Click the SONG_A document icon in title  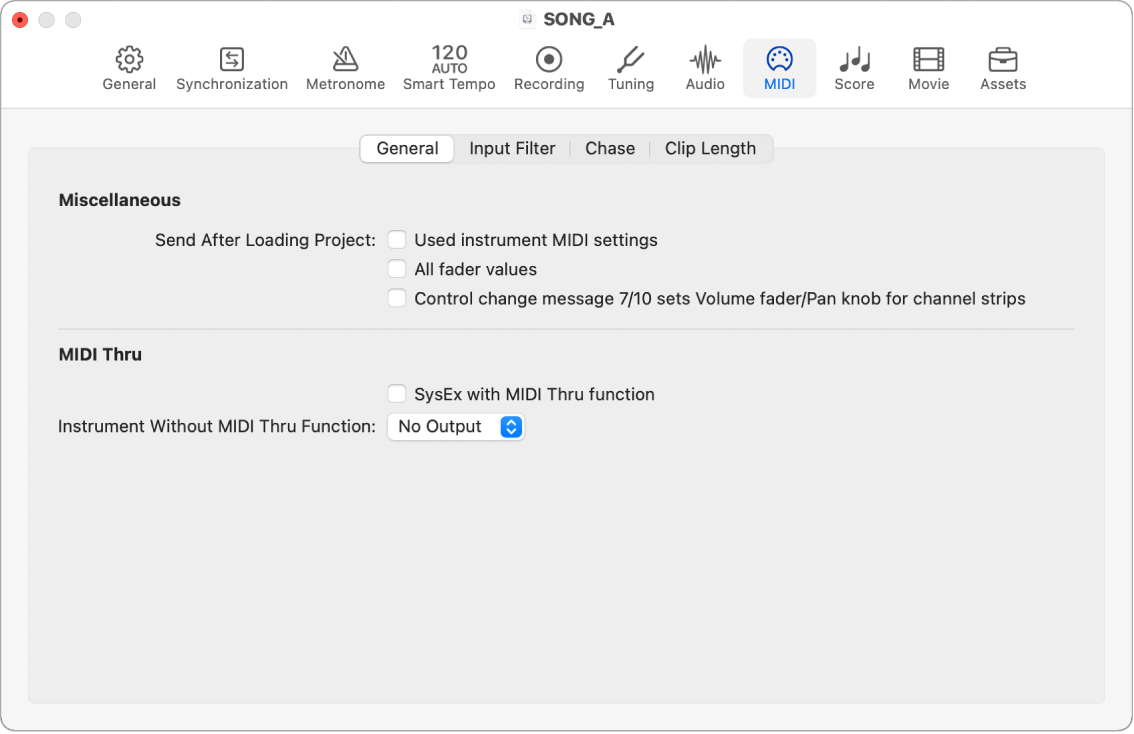tap(527, 19)
